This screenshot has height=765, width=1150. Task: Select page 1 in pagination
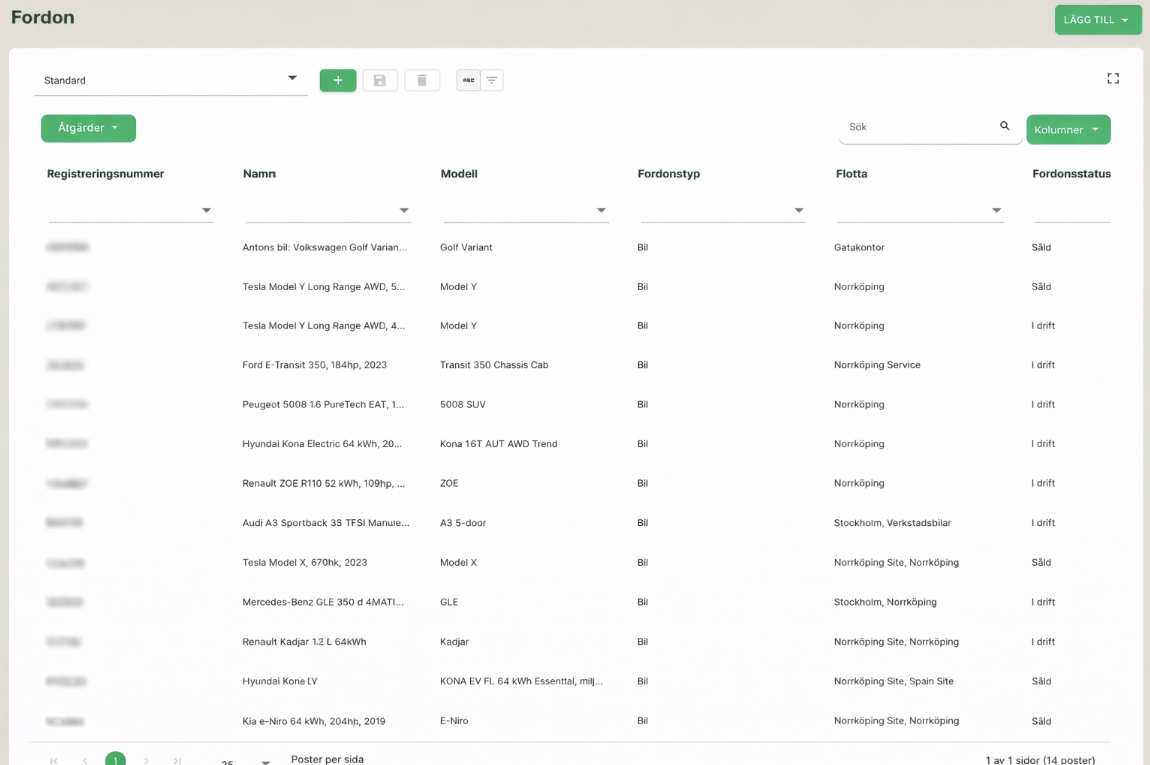pyautogui.click(x=116, y=760)
